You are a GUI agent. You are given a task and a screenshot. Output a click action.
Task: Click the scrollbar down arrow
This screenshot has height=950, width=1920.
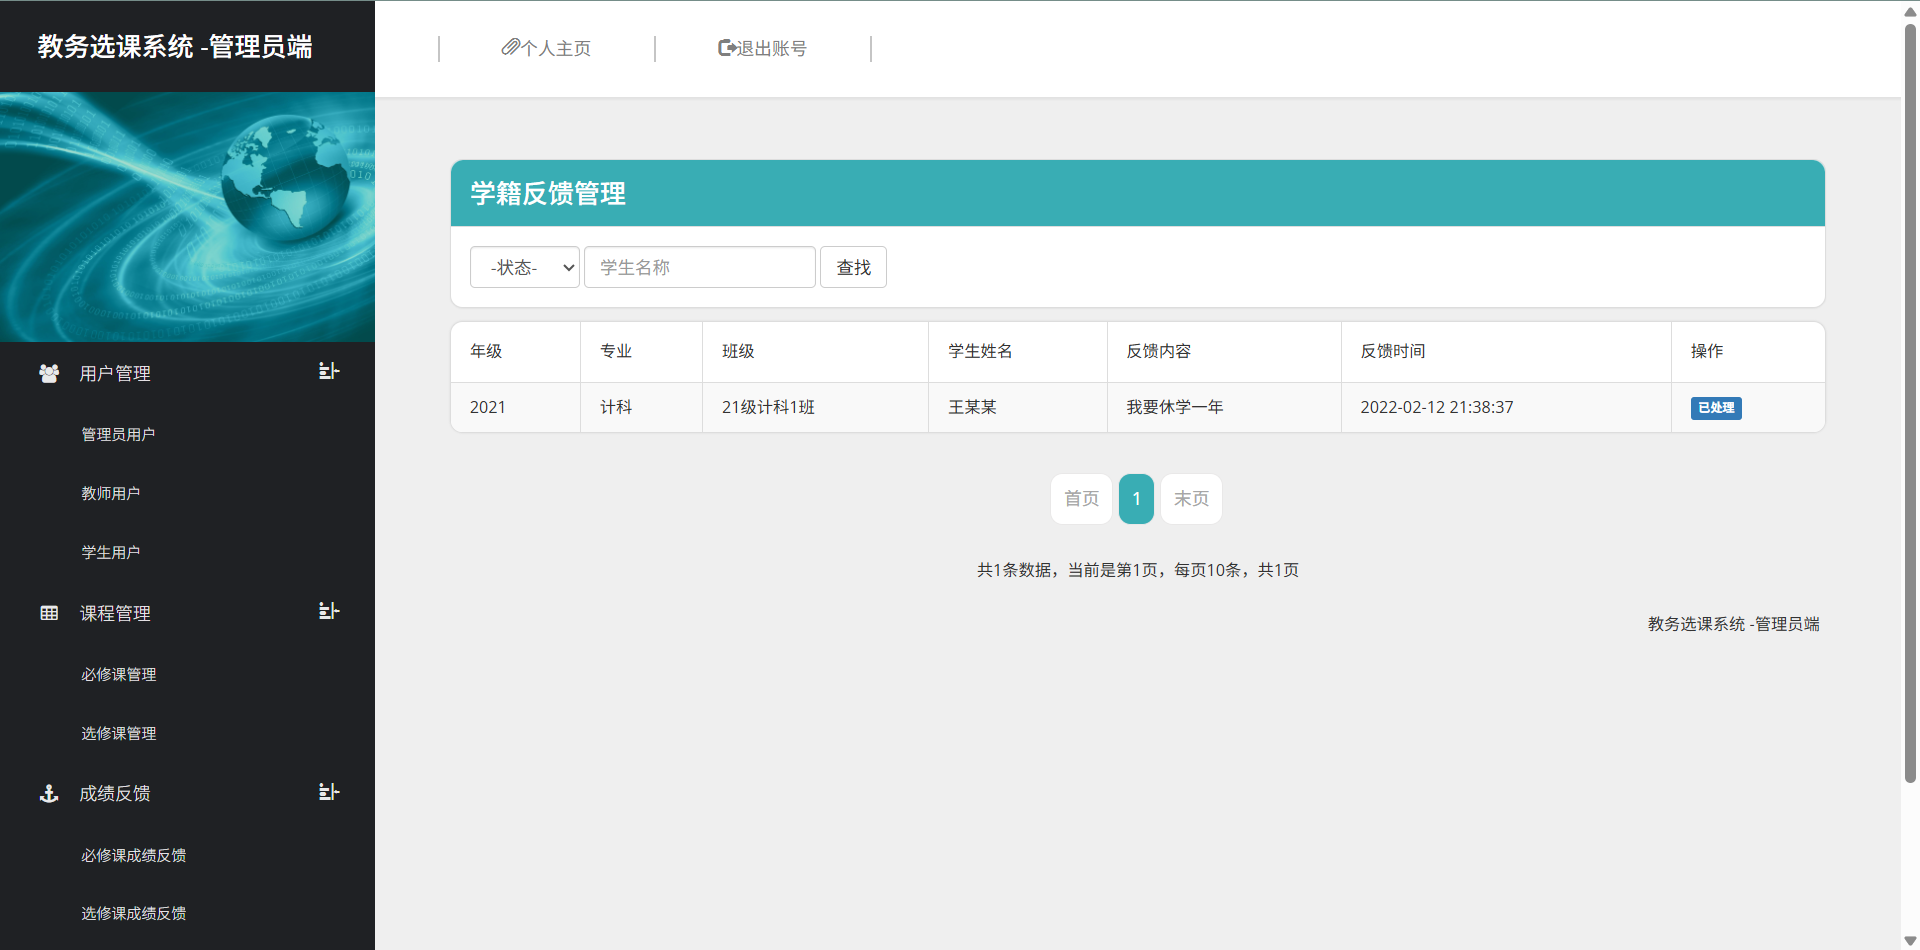(1910, 940)
